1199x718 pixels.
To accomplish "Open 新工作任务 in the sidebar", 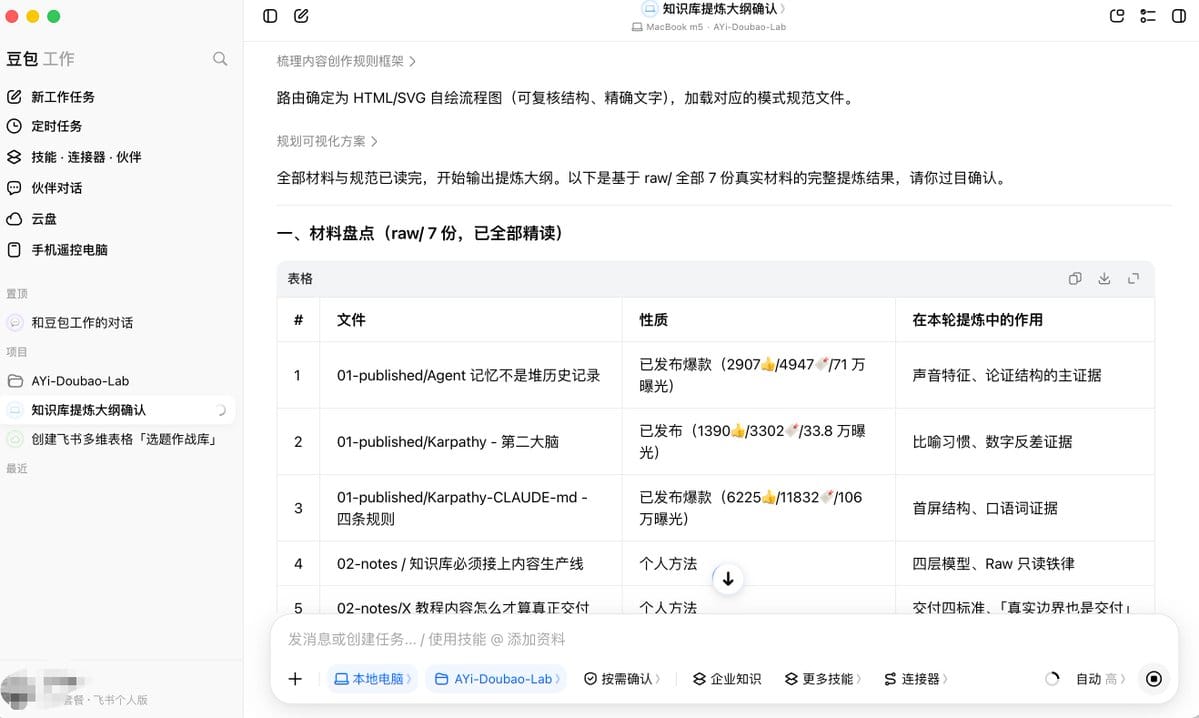I will (63, 97).
